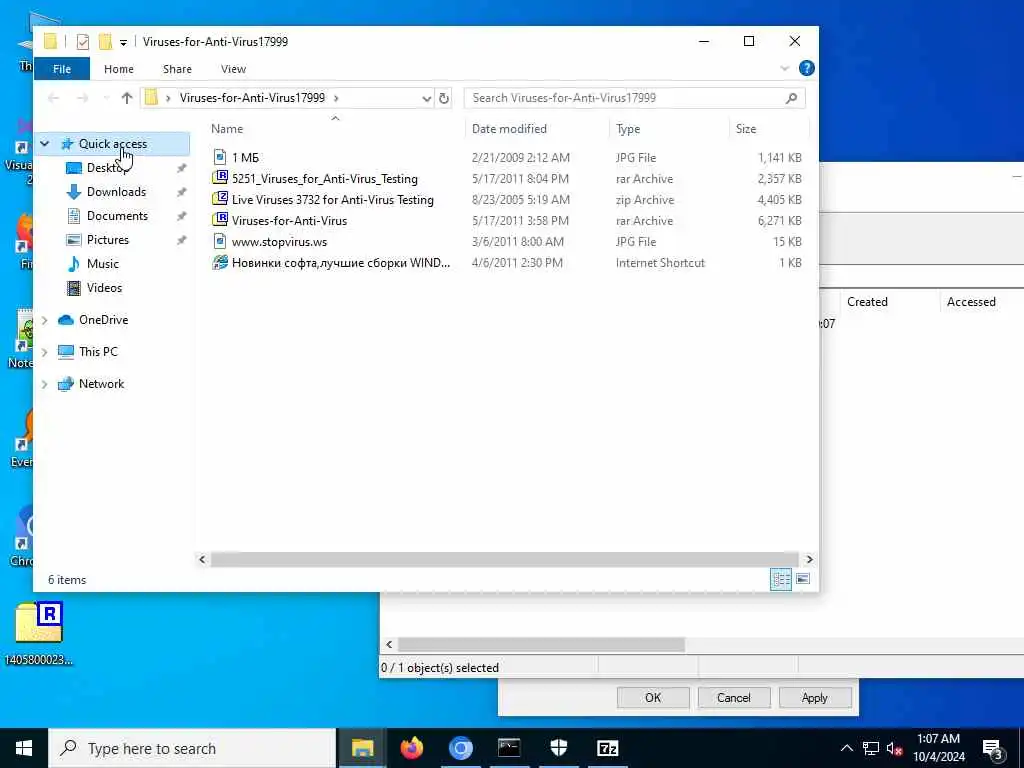Select the Новинки софта Internet Shortcut icon
This screenshot has height=768, width=1024.
(x=220, y=263)
